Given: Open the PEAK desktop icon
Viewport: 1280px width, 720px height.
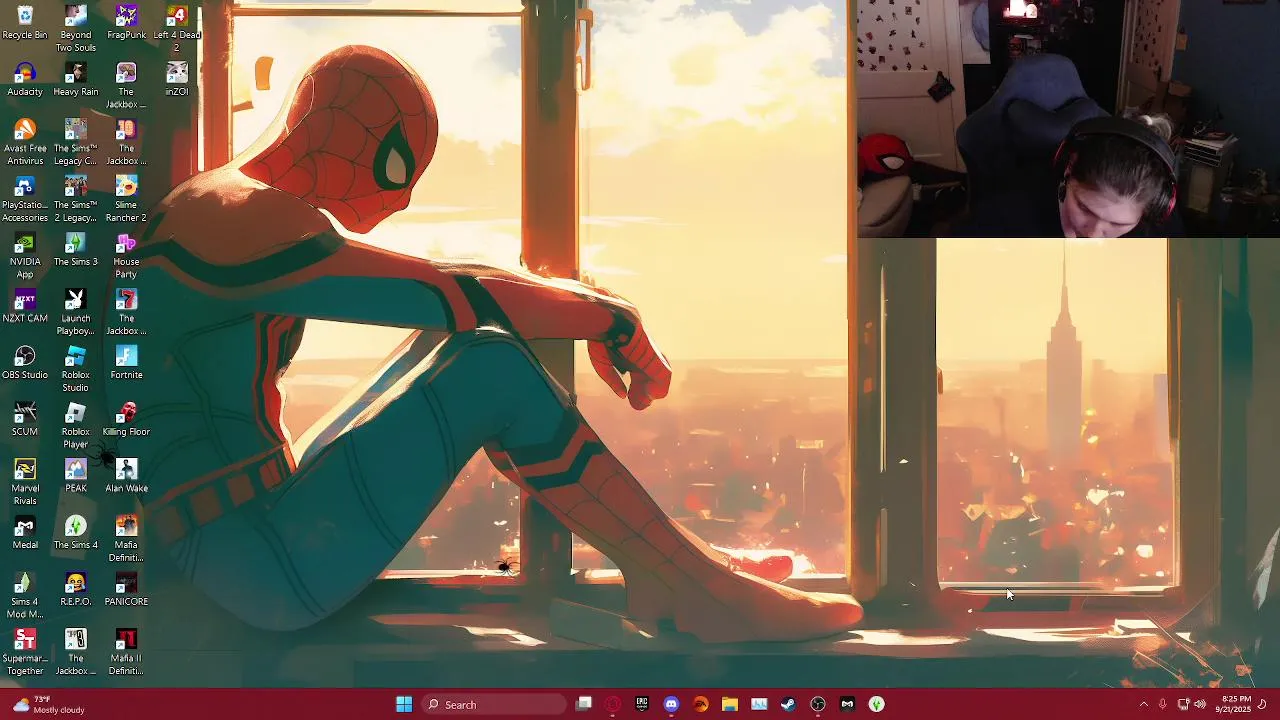Looking at the screenshot, I should pos(76,476).
